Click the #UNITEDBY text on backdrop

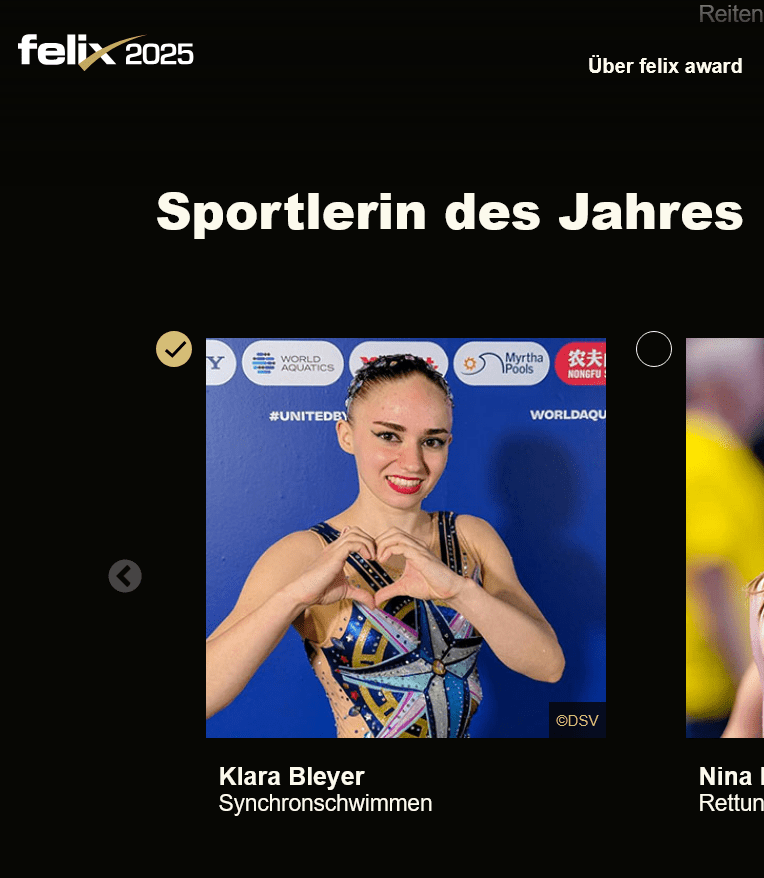click(x=308, y=415)
